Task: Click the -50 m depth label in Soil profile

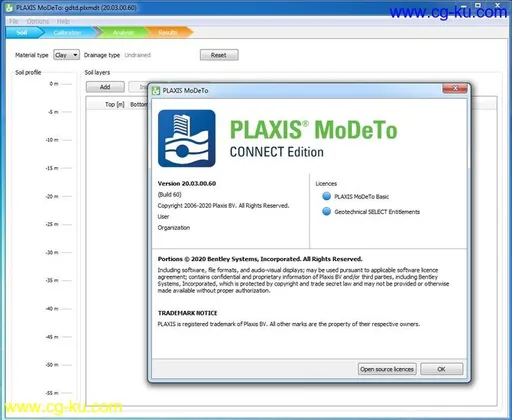Action: (52, 365)
